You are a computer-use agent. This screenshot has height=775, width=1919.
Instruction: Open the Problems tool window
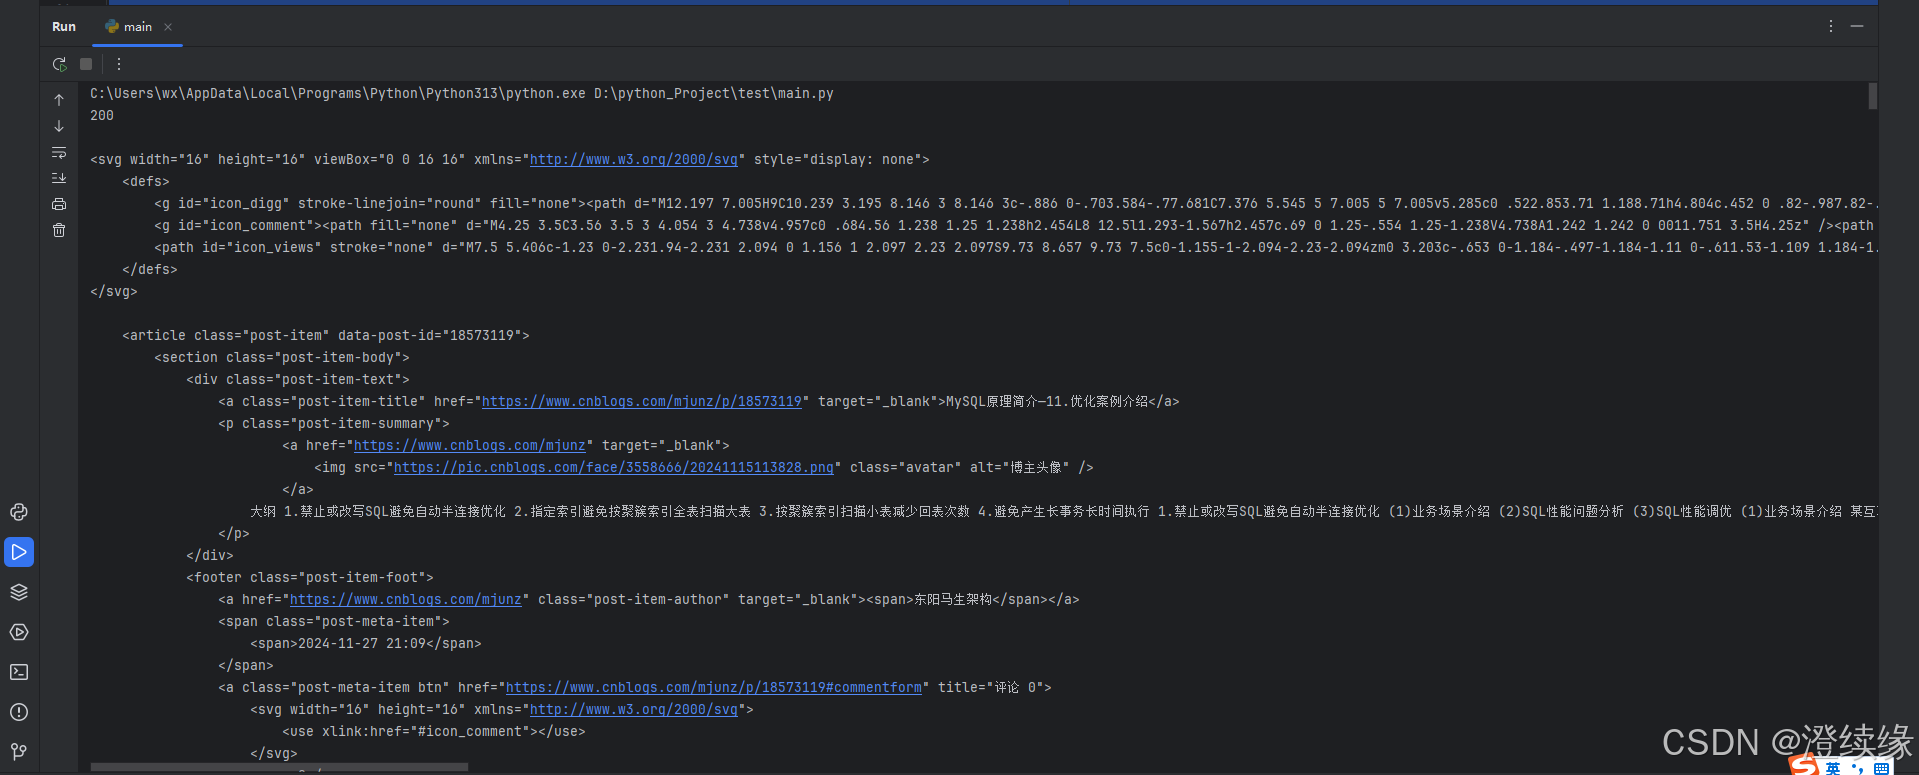tap(19, 712)
